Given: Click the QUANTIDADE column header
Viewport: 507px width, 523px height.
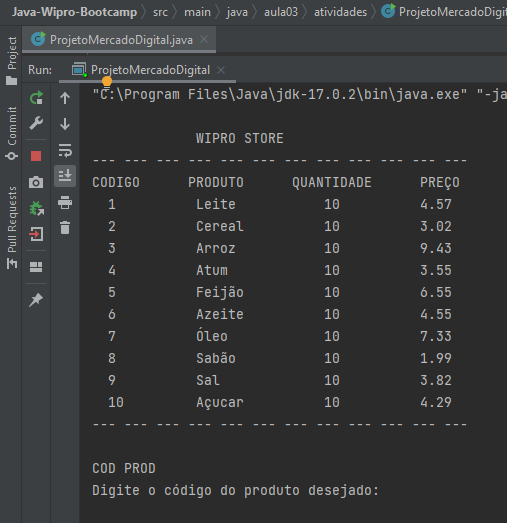Looking at the screenshot, I should coord(332,182).
